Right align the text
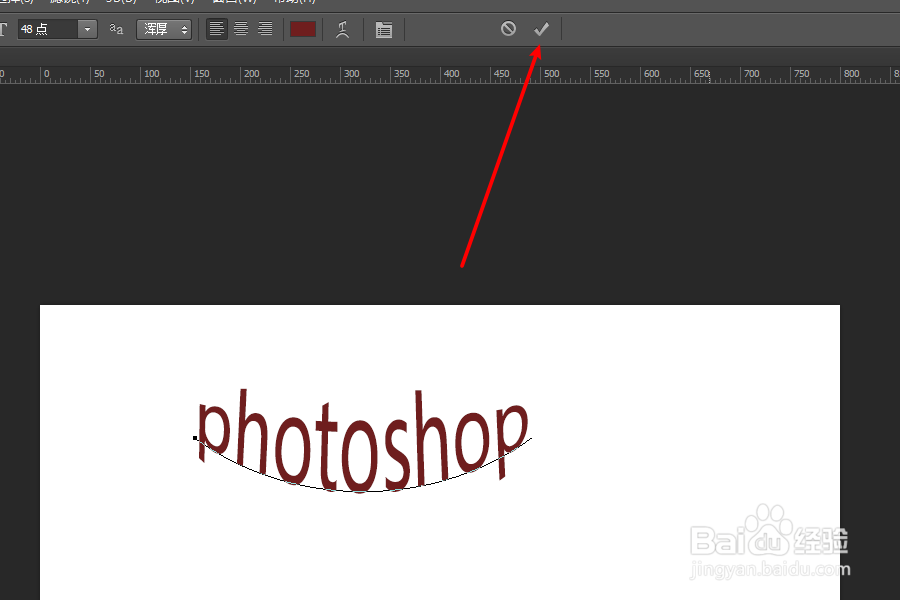Viewport: 900px width, 600px height. [x=265, y=29]
